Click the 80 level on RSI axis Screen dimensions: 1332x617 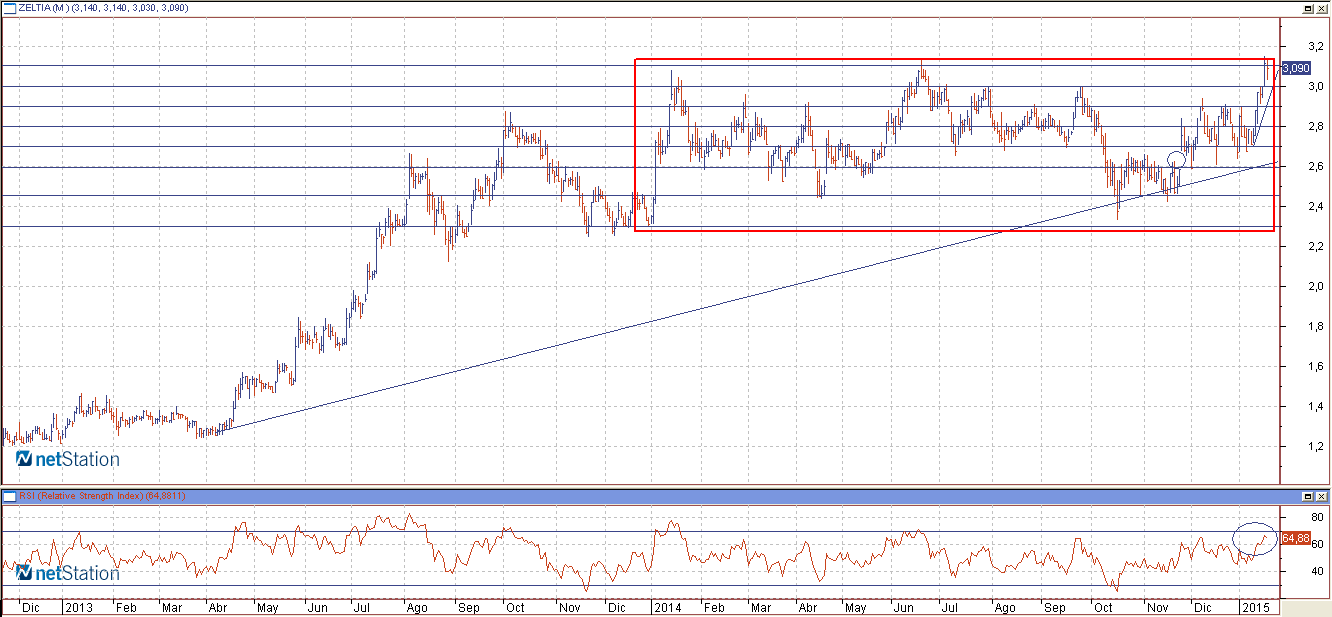click(1317, 517)
